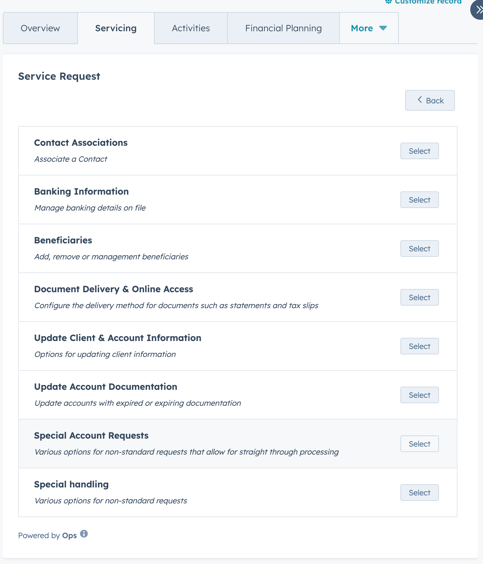Image resolution: width=483 pixels, height=564 pixels.
Task: Select the Special Account Requests option
Action: (x=419, y=444)
